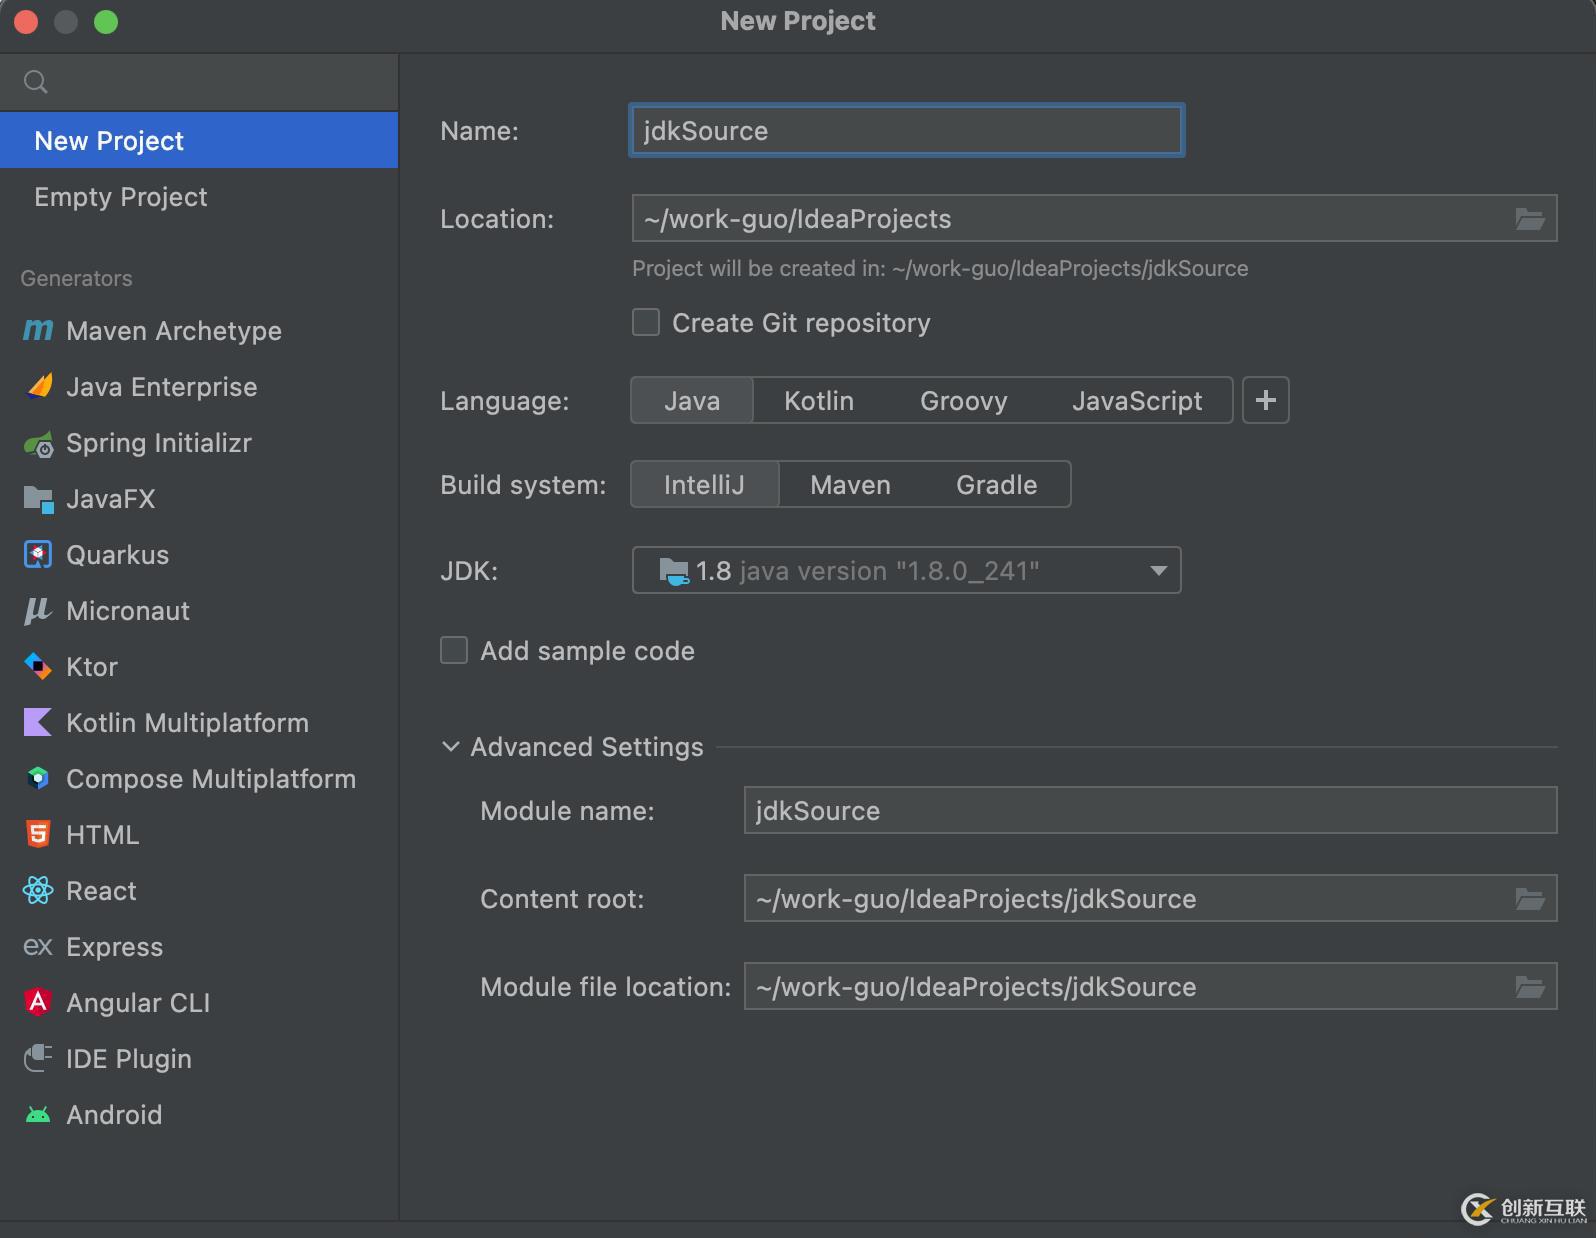1596x1238 pixels.
Task: Choose Compose Multiplatform generator
Action: [x=199, y=778]
